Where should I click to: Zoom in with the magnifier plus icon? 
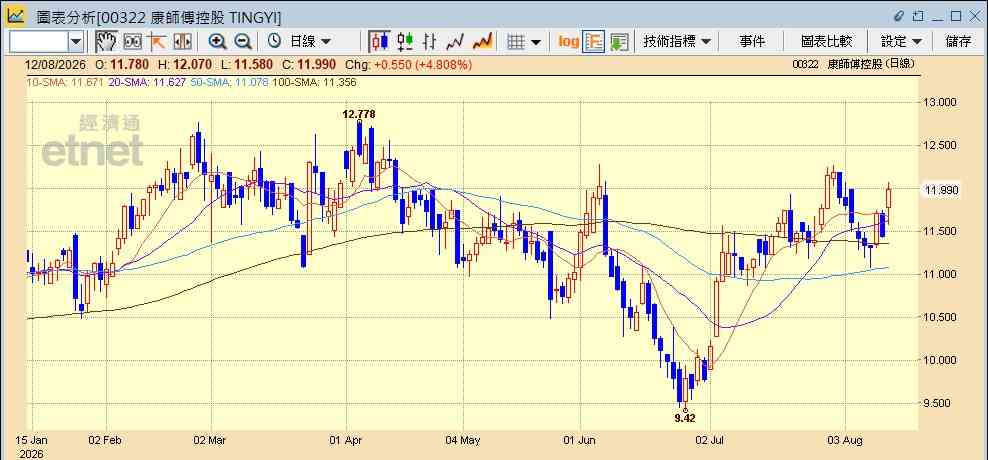click(x=217, y=42)
